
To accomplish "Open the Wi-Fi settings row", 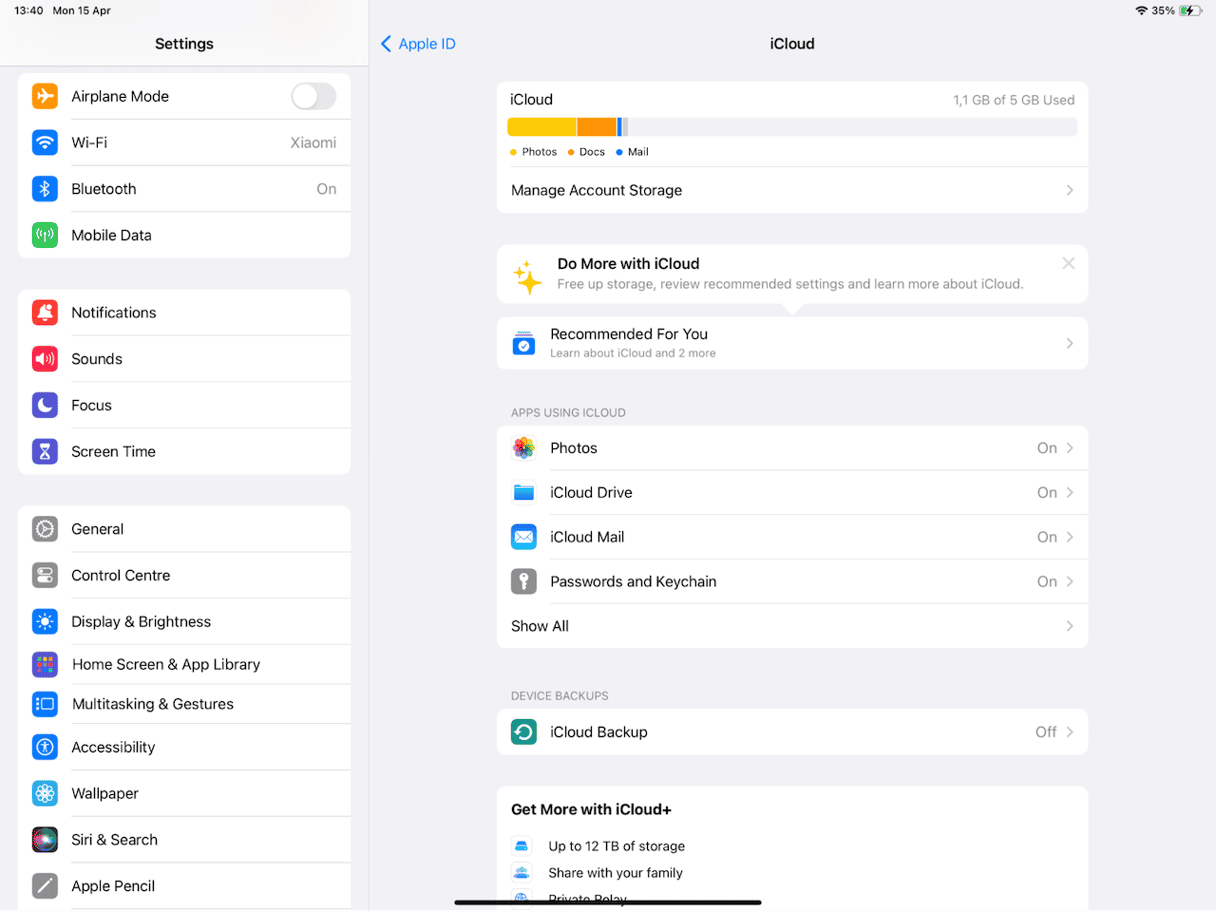I will coord(184,142).
